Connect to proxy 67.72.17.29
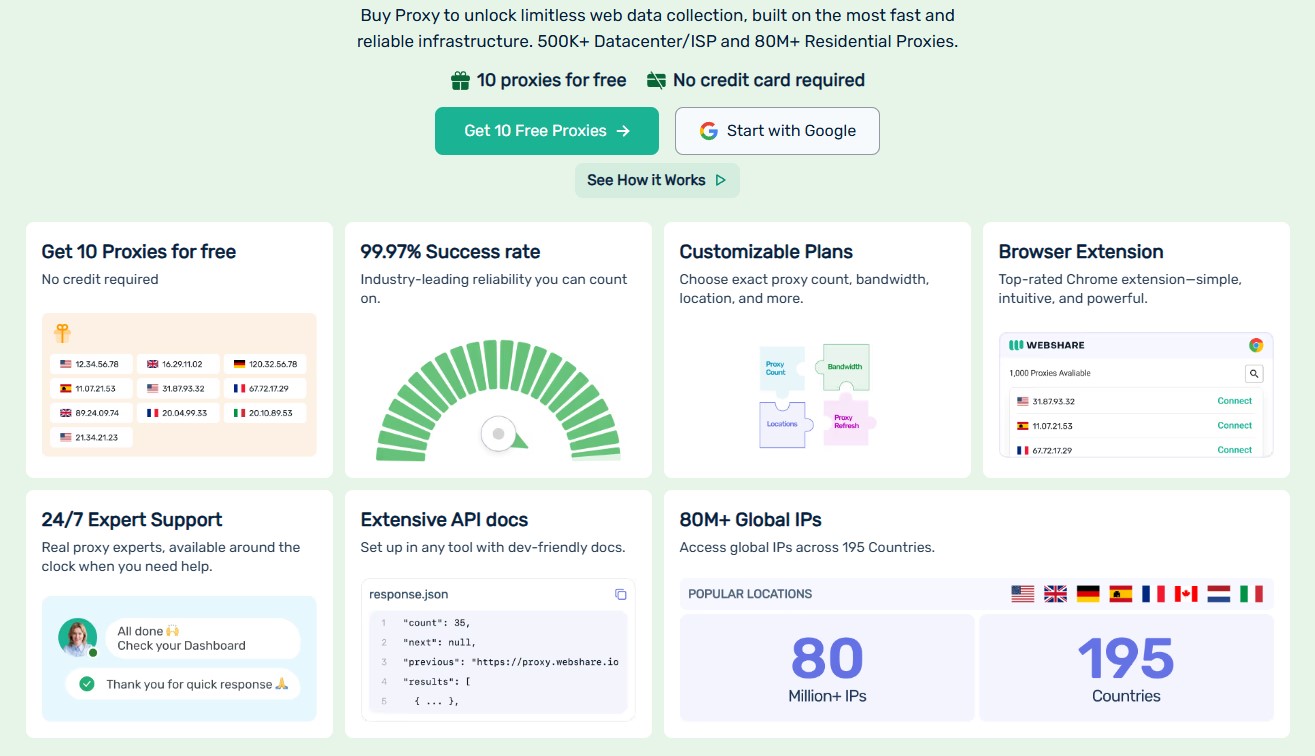This screenshot has height=756, width=1315. (x=1234, y=450)
